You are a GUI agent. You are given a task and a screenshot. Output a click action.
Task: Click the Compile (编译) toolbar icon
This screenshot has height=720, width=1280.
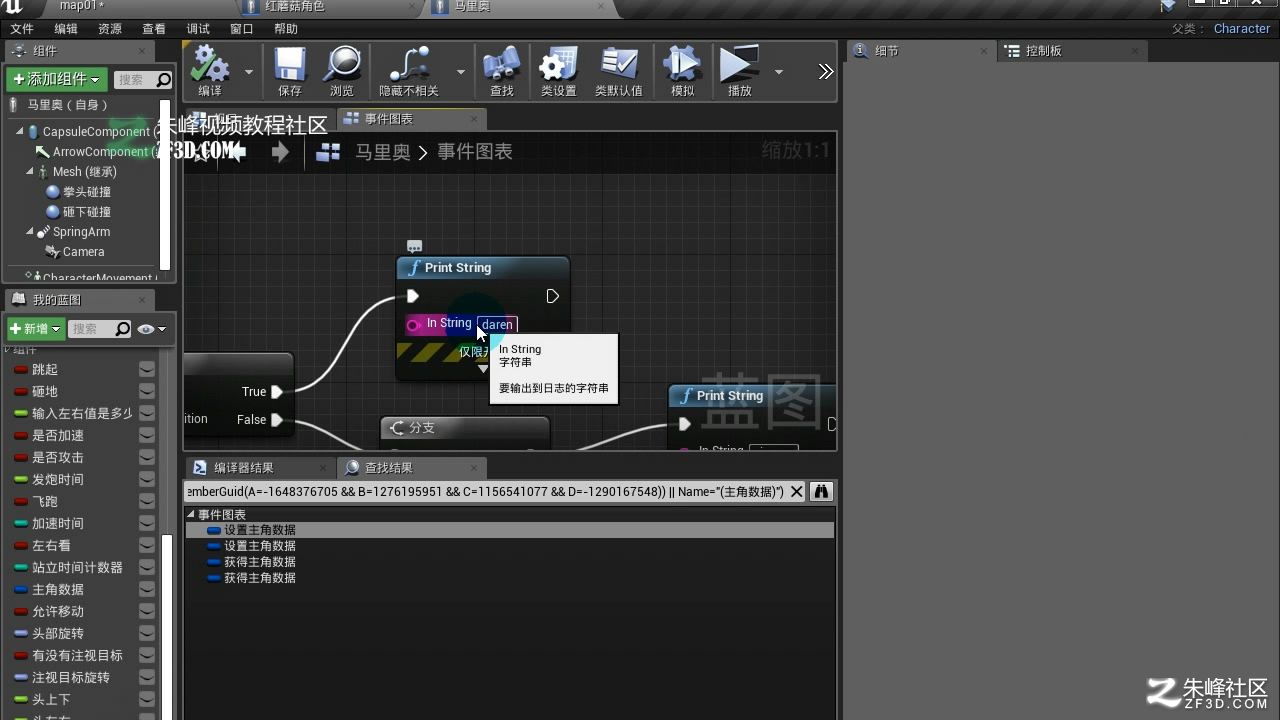pos(210,64)
